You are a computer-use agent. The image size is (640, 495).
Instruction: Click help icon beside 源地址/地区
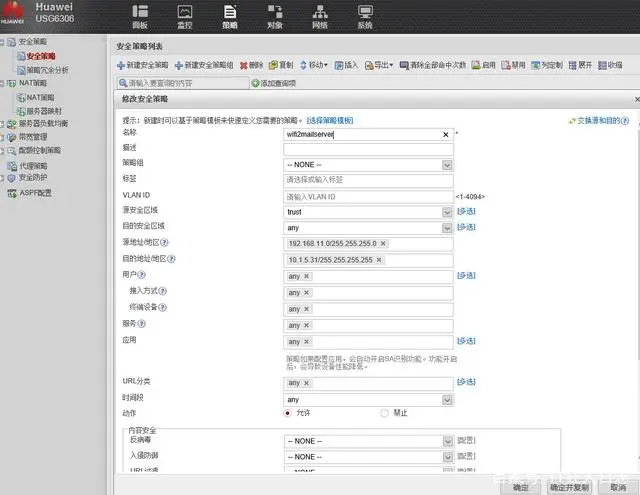pyautogui.click(x=164, y=242)
